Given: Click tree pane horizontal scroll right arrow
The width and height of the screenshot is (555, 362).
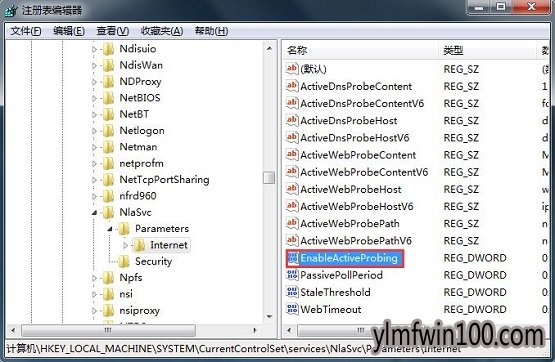Looking at the screenshot, I should pyautogui.click(x=255, y=330).
